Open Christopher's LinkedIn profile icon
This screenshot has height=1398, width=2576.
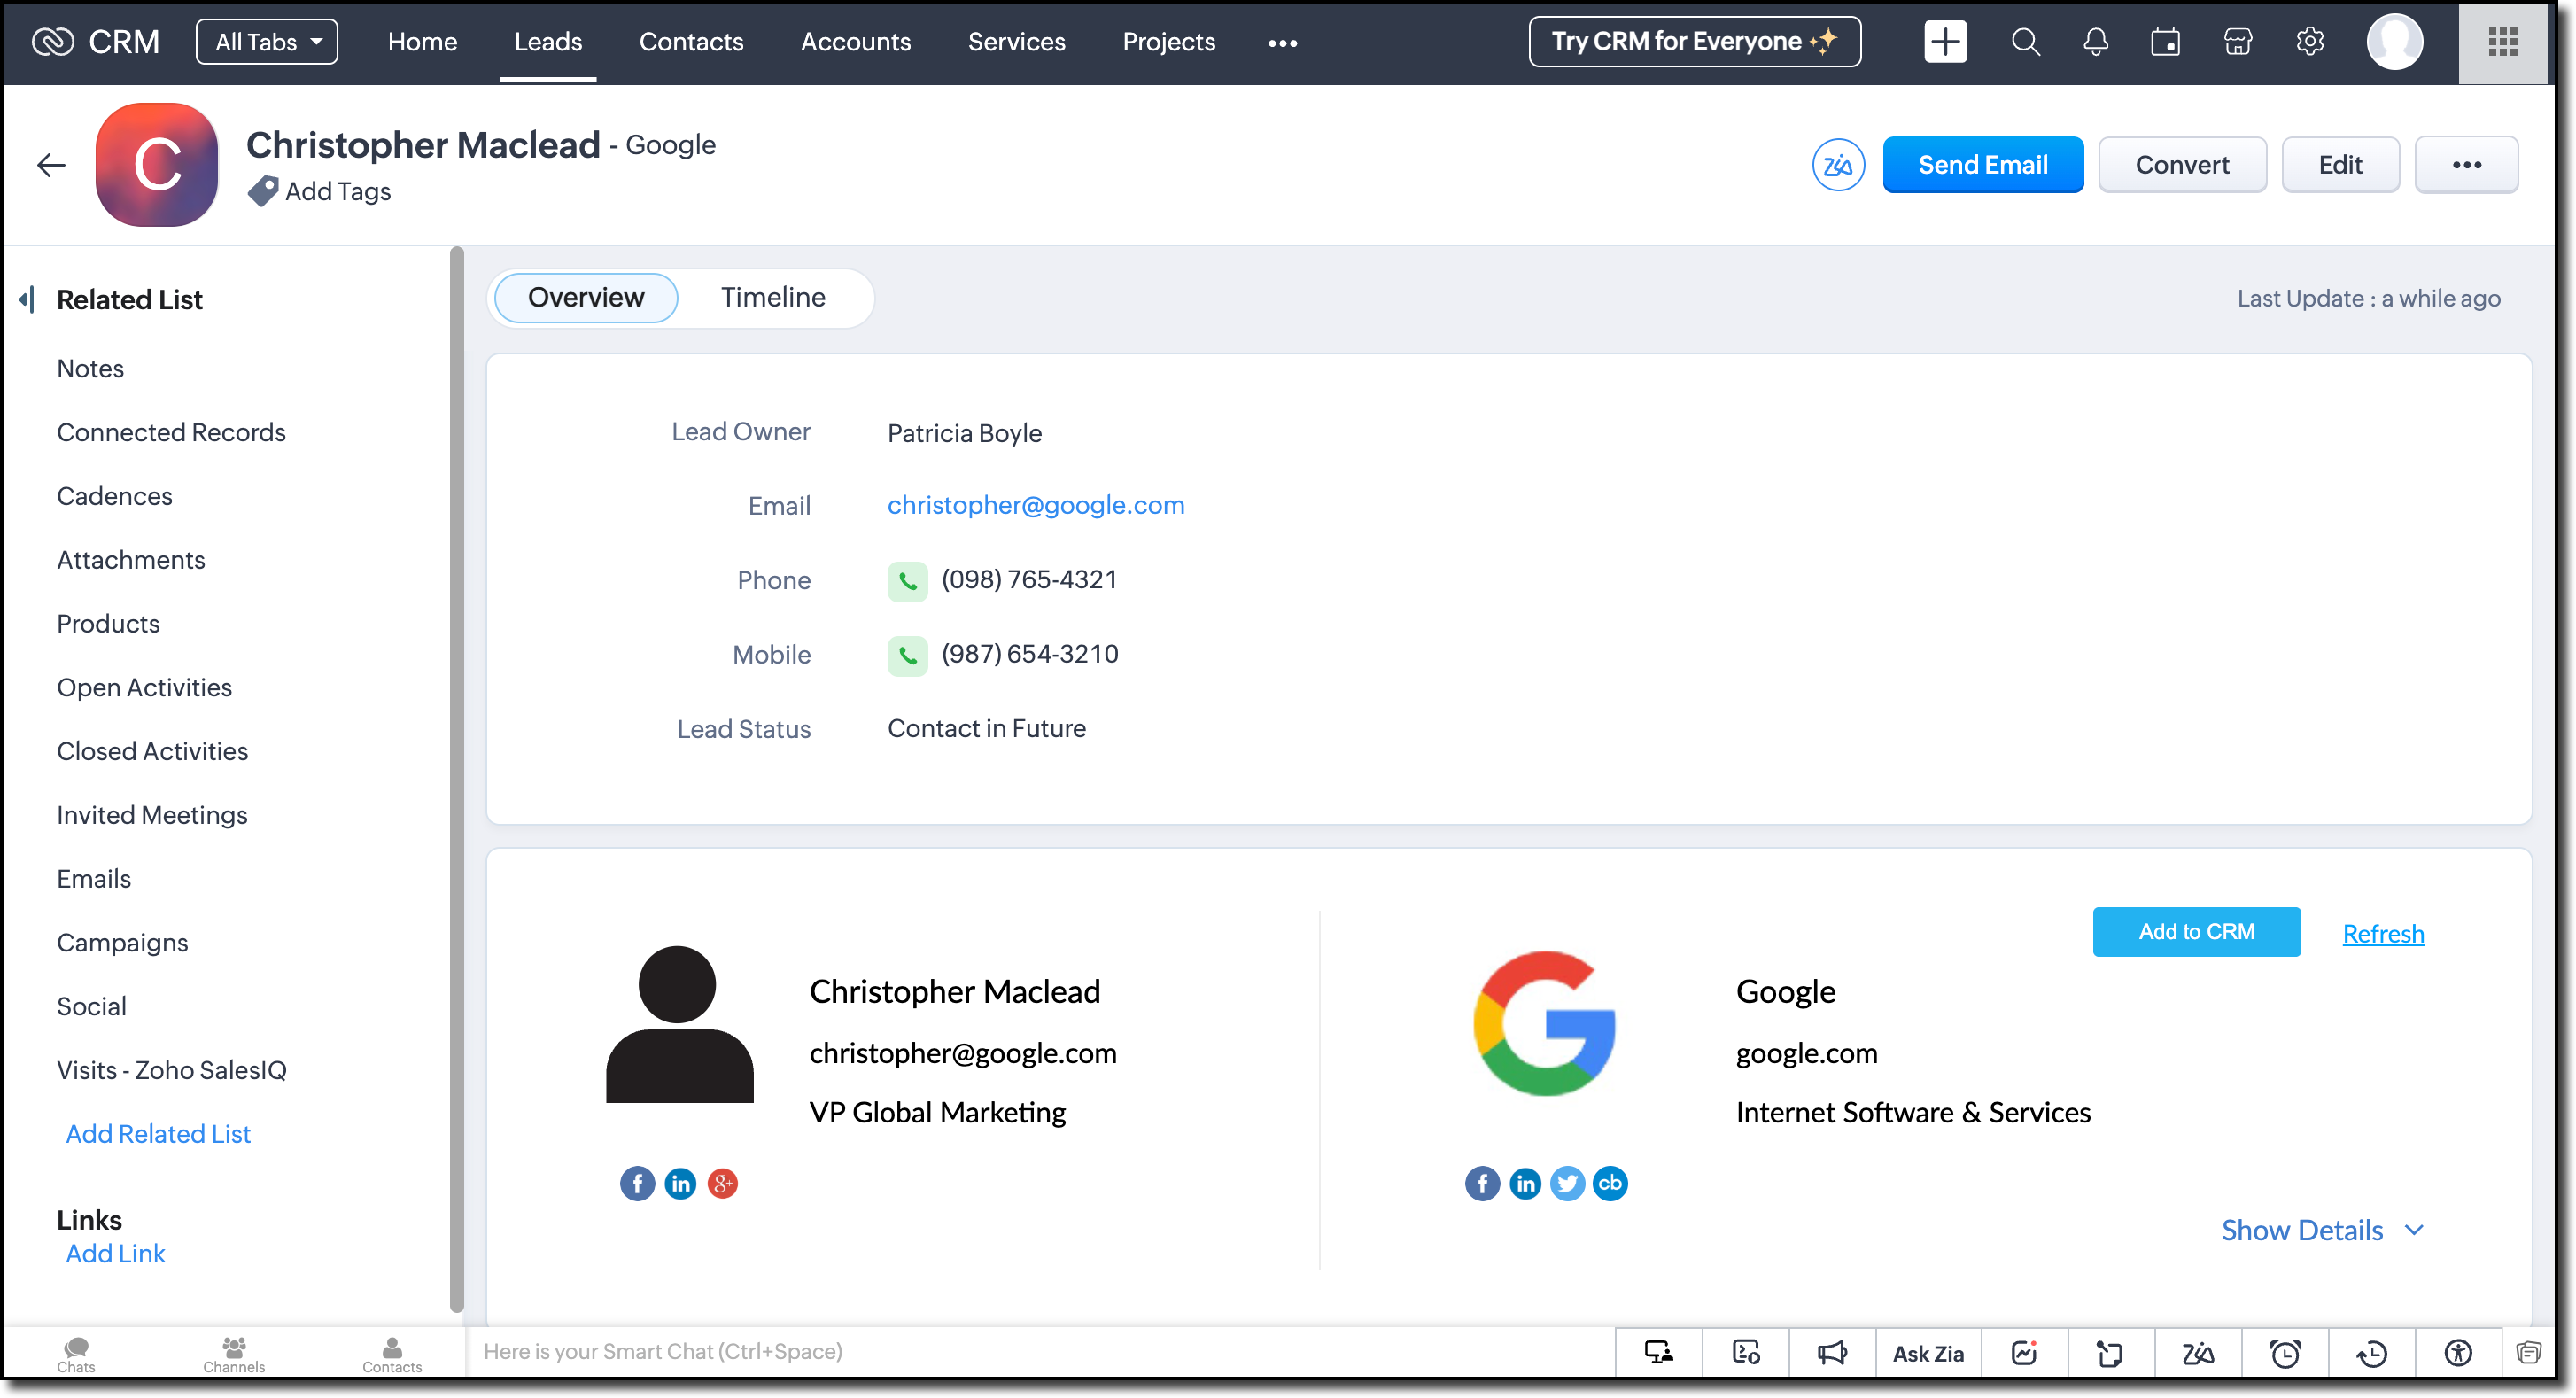pos(680,1184)
